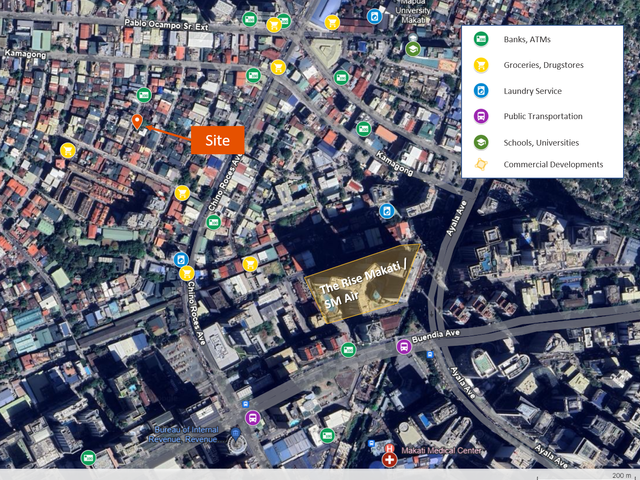The image size is (640, 480).
Task: Click the Commercial Developments legend icon
Action: click(x=481, y=164)
